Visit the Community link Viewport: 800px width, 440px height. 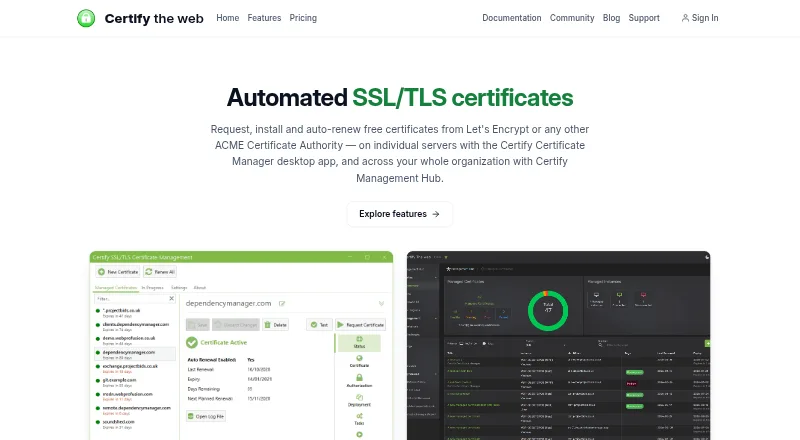click(572, 18)
